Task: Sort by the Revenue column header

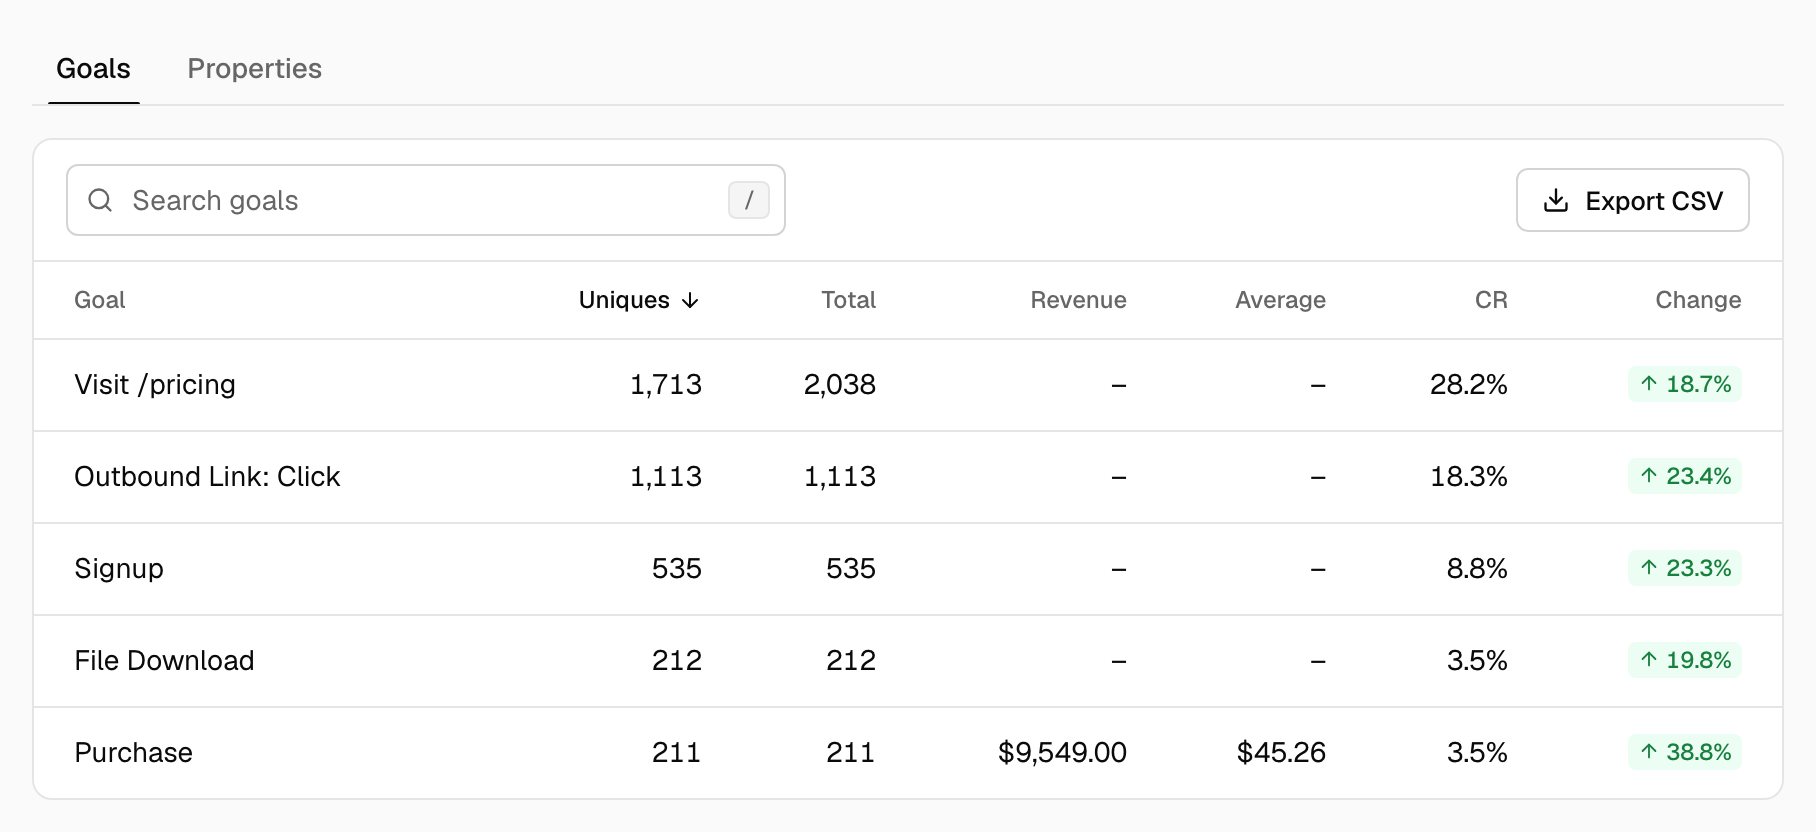Action: tap(1078, 300)
